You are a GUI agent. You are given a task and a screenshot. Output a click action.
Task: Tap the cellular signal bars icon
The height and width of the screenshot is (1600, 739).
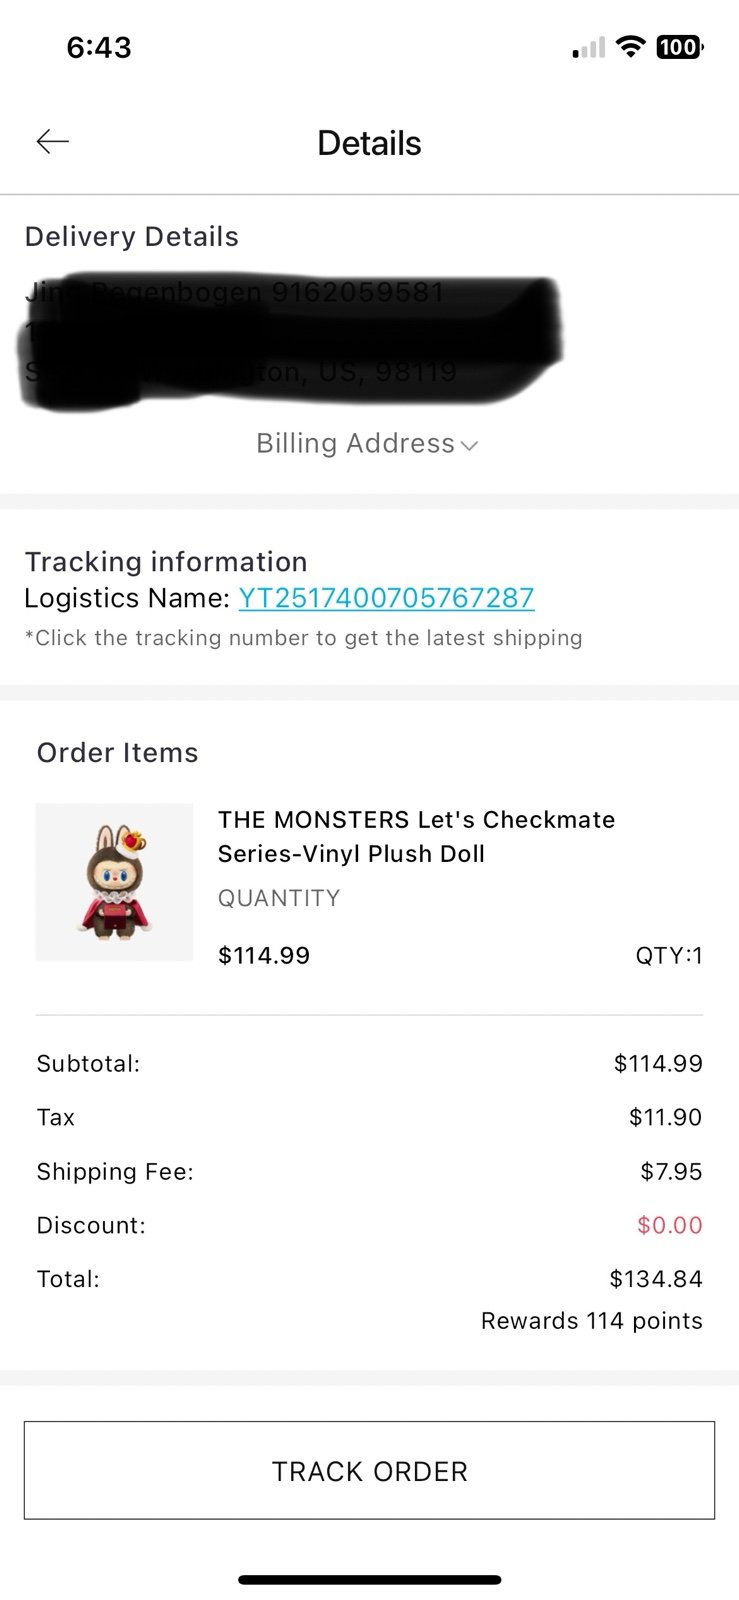589,47
